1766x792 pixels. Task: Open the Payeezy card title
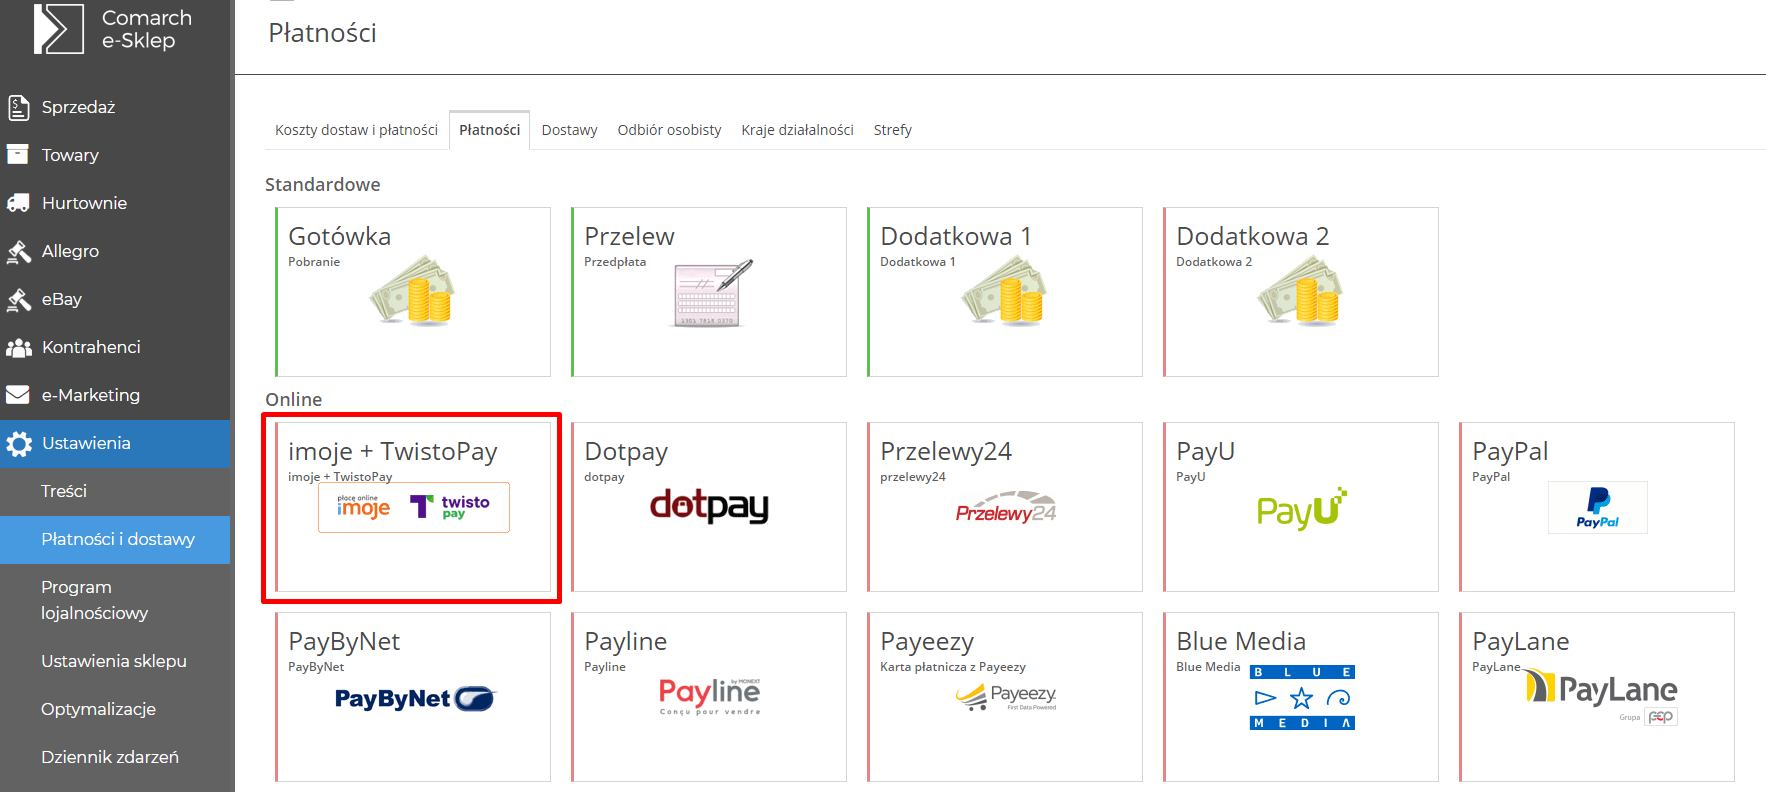(927, 642)
